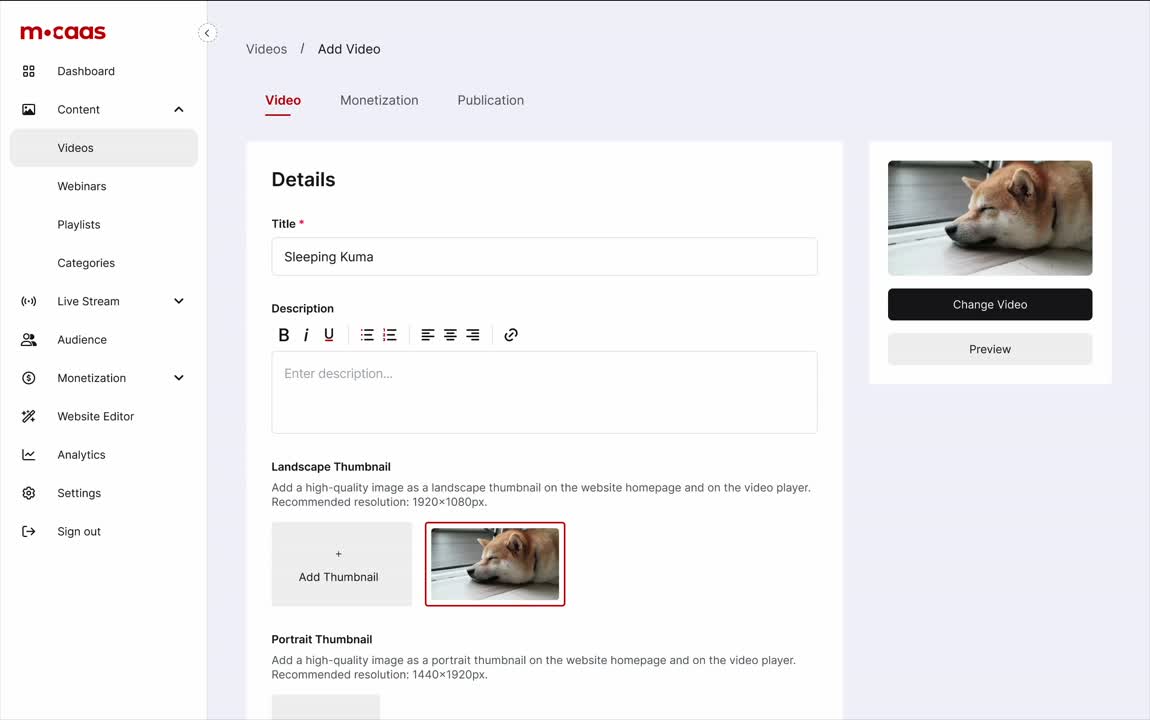Collapse the Content menu section
The height and width of the screenshot is (720, 1150).
coord(179,110)
